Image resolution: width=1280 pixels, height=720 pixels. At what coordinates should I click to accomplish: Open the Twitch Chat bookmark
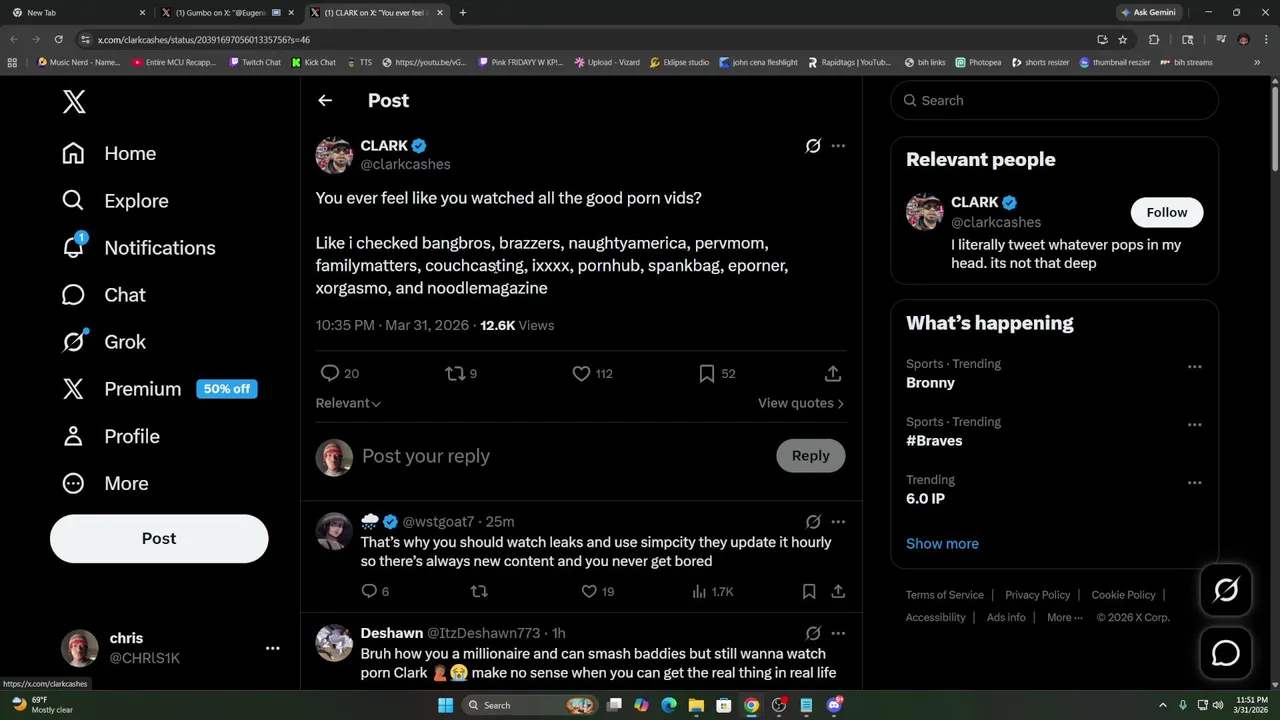[x=255, y=62]
